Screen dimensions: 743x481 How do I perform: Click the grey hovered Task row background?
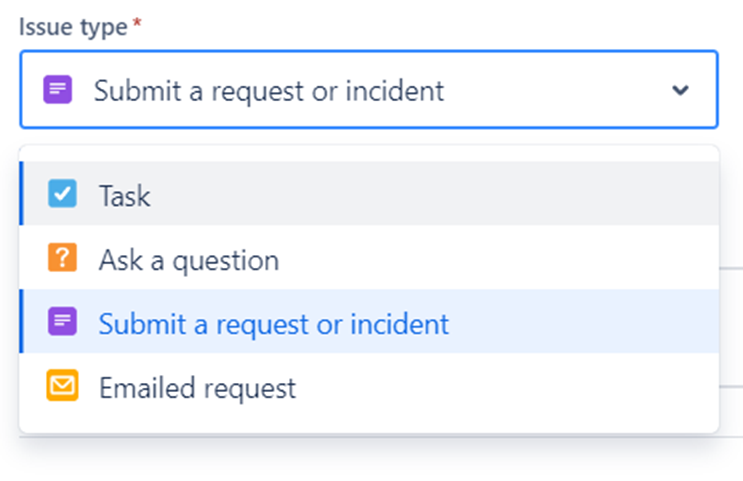[x=426, y=193]
